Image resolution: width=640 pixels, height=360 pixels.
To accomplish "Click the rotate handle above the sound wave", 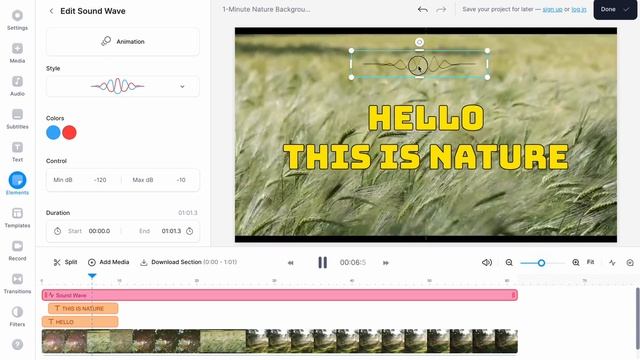I will 419,42.
